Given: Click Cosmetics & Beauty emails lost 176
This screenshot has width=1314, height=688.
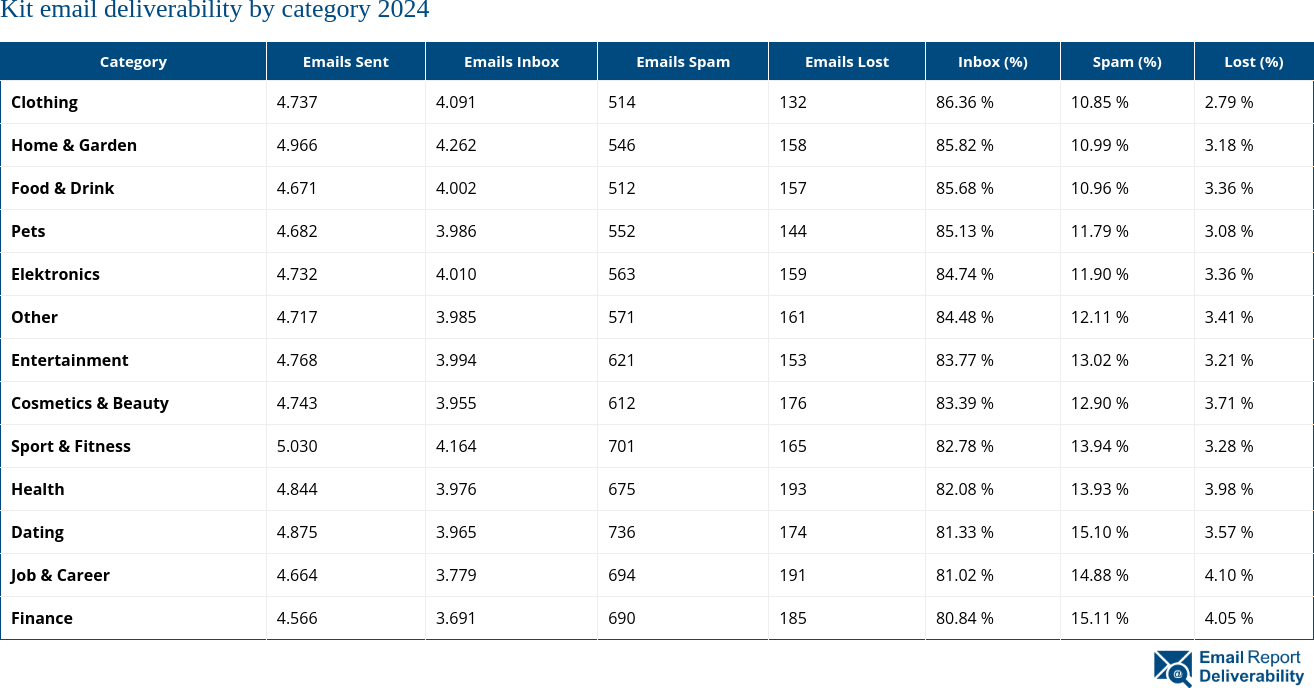Looking at the screenshot, I should coord(793,403).
